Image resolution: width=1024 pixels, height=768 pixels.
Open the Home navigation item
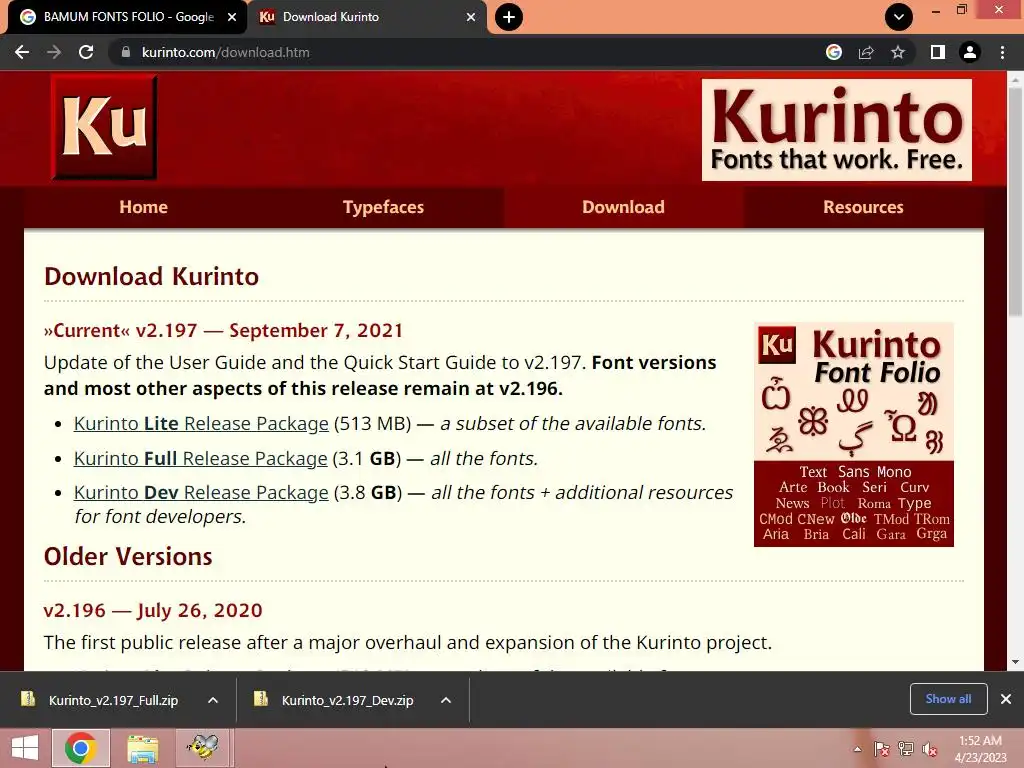pyautogui.click(x=144, y=207)
